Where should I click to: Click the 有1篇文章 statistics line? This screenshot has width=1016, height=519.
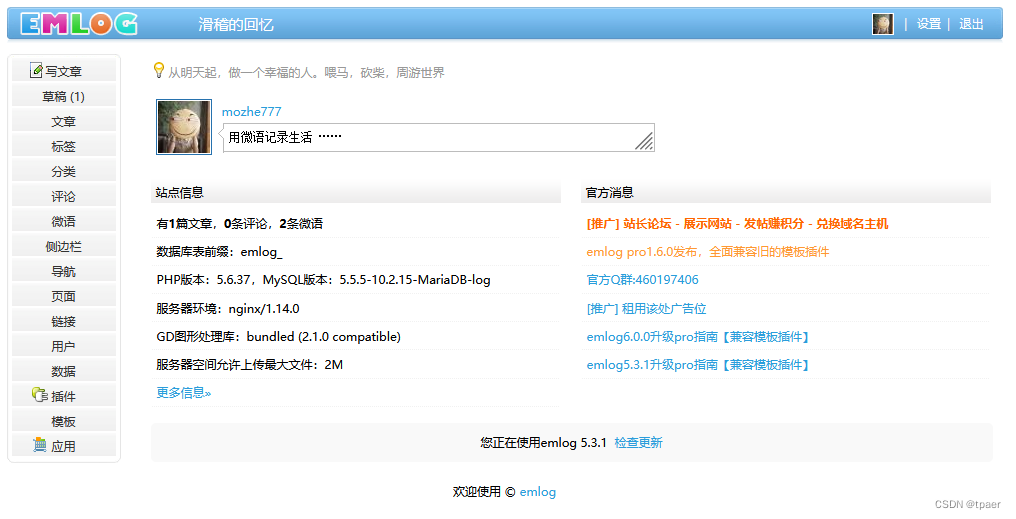(240, 224)
